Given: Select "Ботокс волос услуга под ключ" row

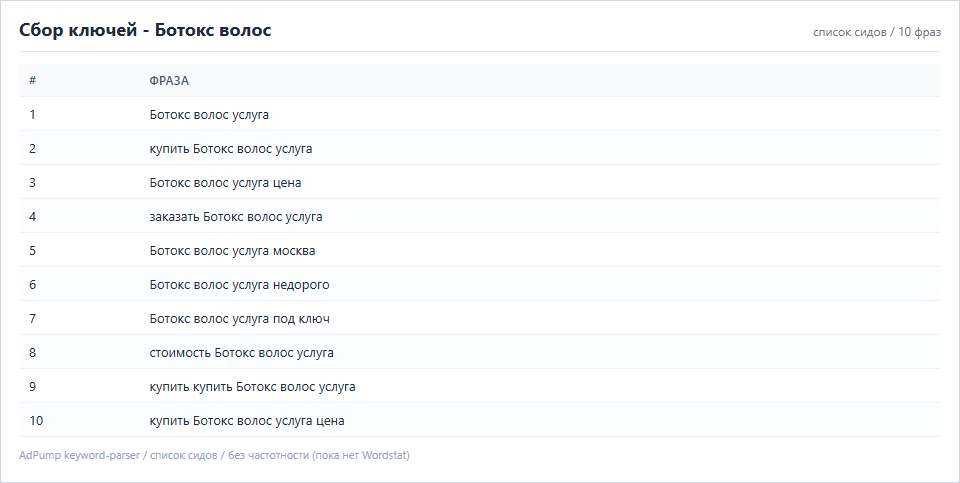Looking at the screenshot, I should coord(479,318).
